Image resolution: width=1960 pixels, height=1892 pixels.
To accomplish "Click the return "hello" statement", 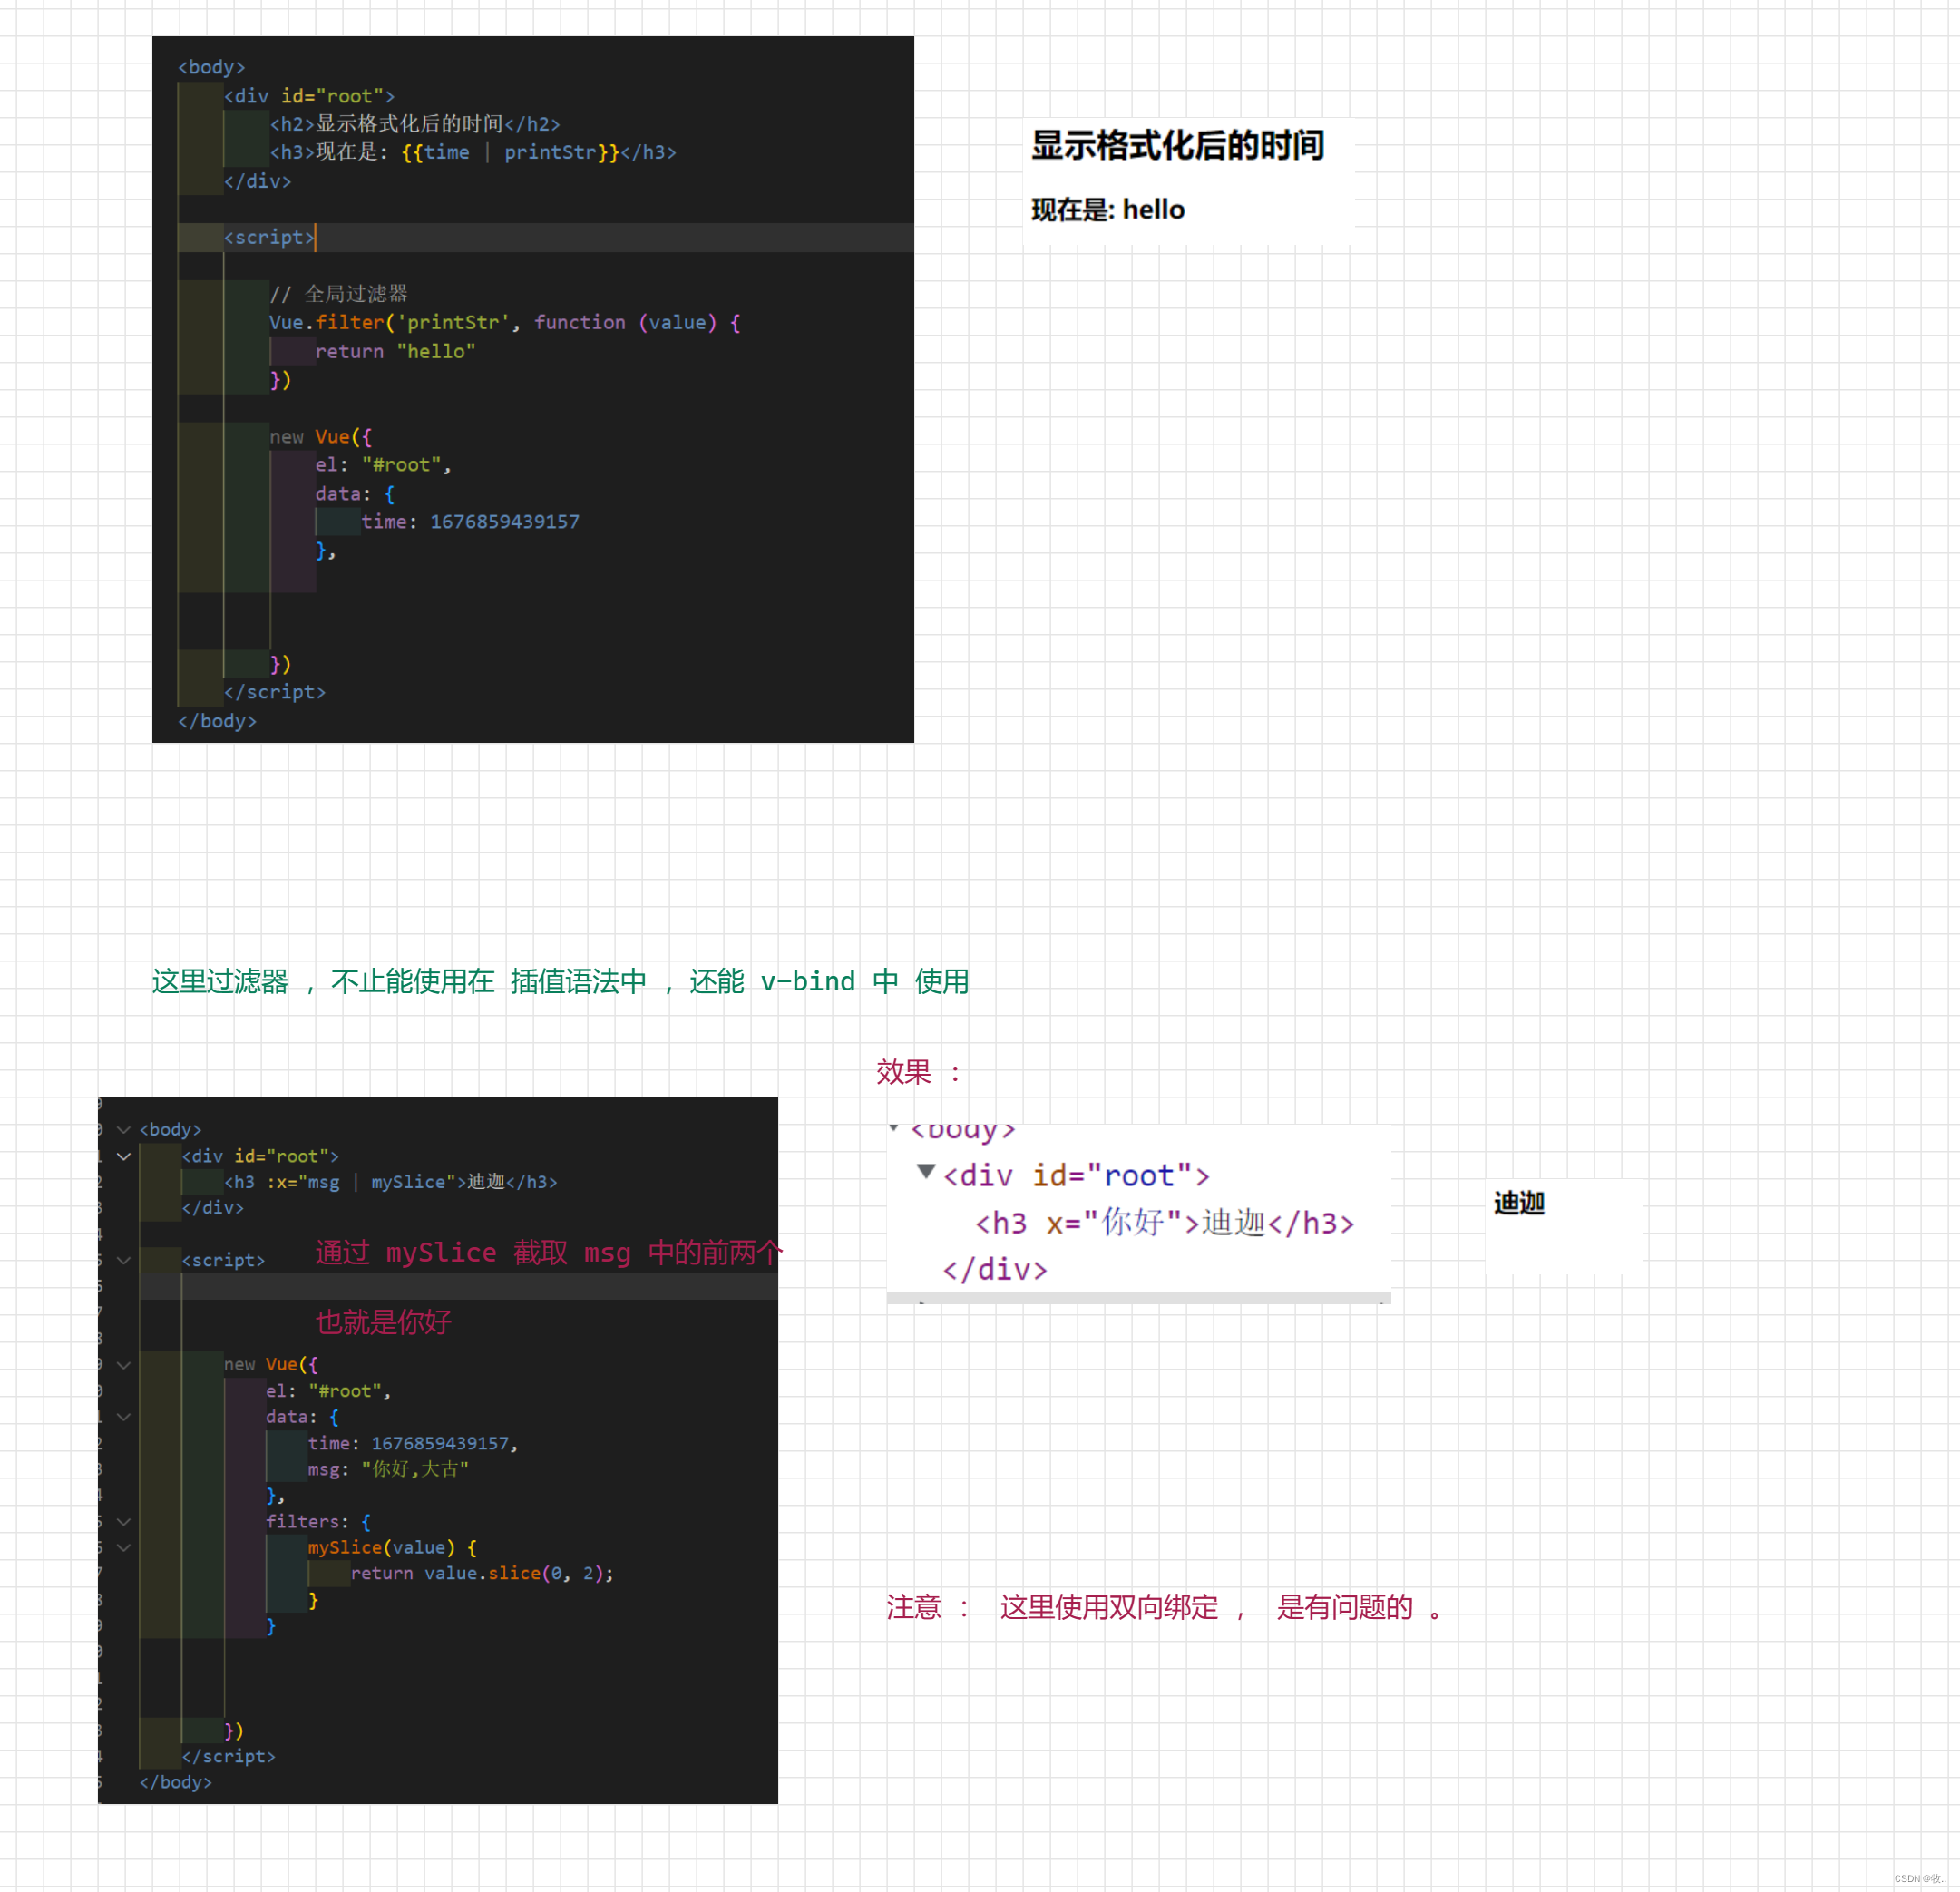I will tap(395, 352).
